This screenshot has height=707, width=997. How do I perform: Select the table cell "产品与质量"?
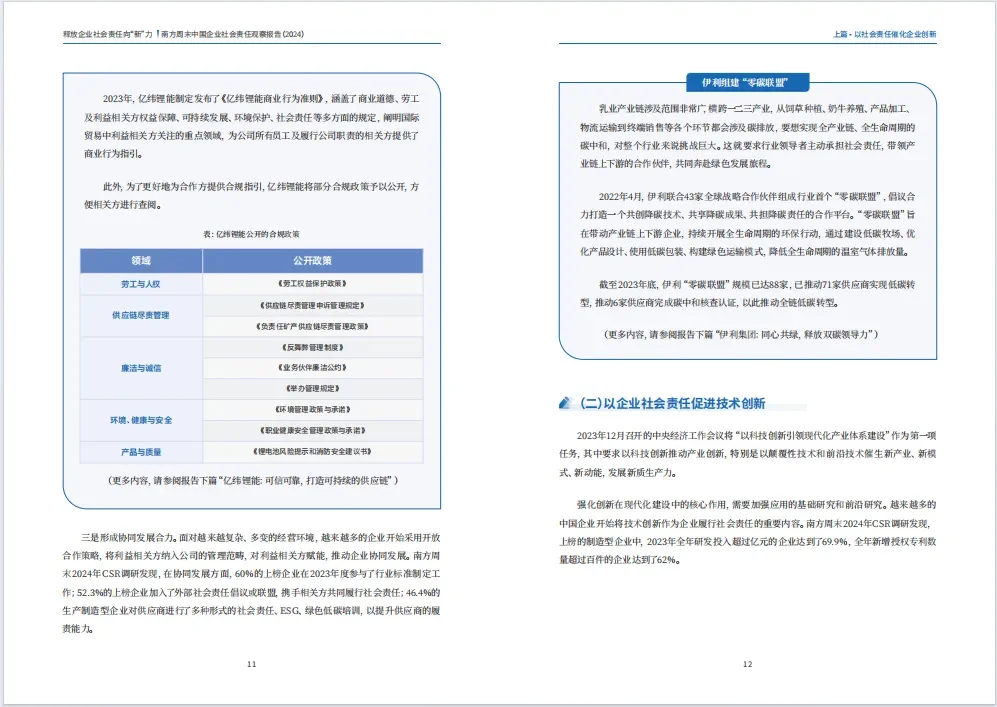(141, 452)
